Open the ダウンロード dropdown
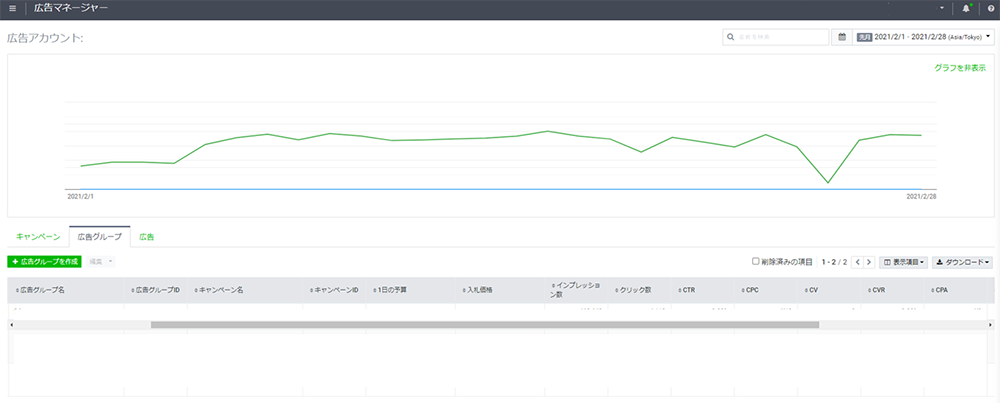The image size is (1000, 403). [962, 262]
